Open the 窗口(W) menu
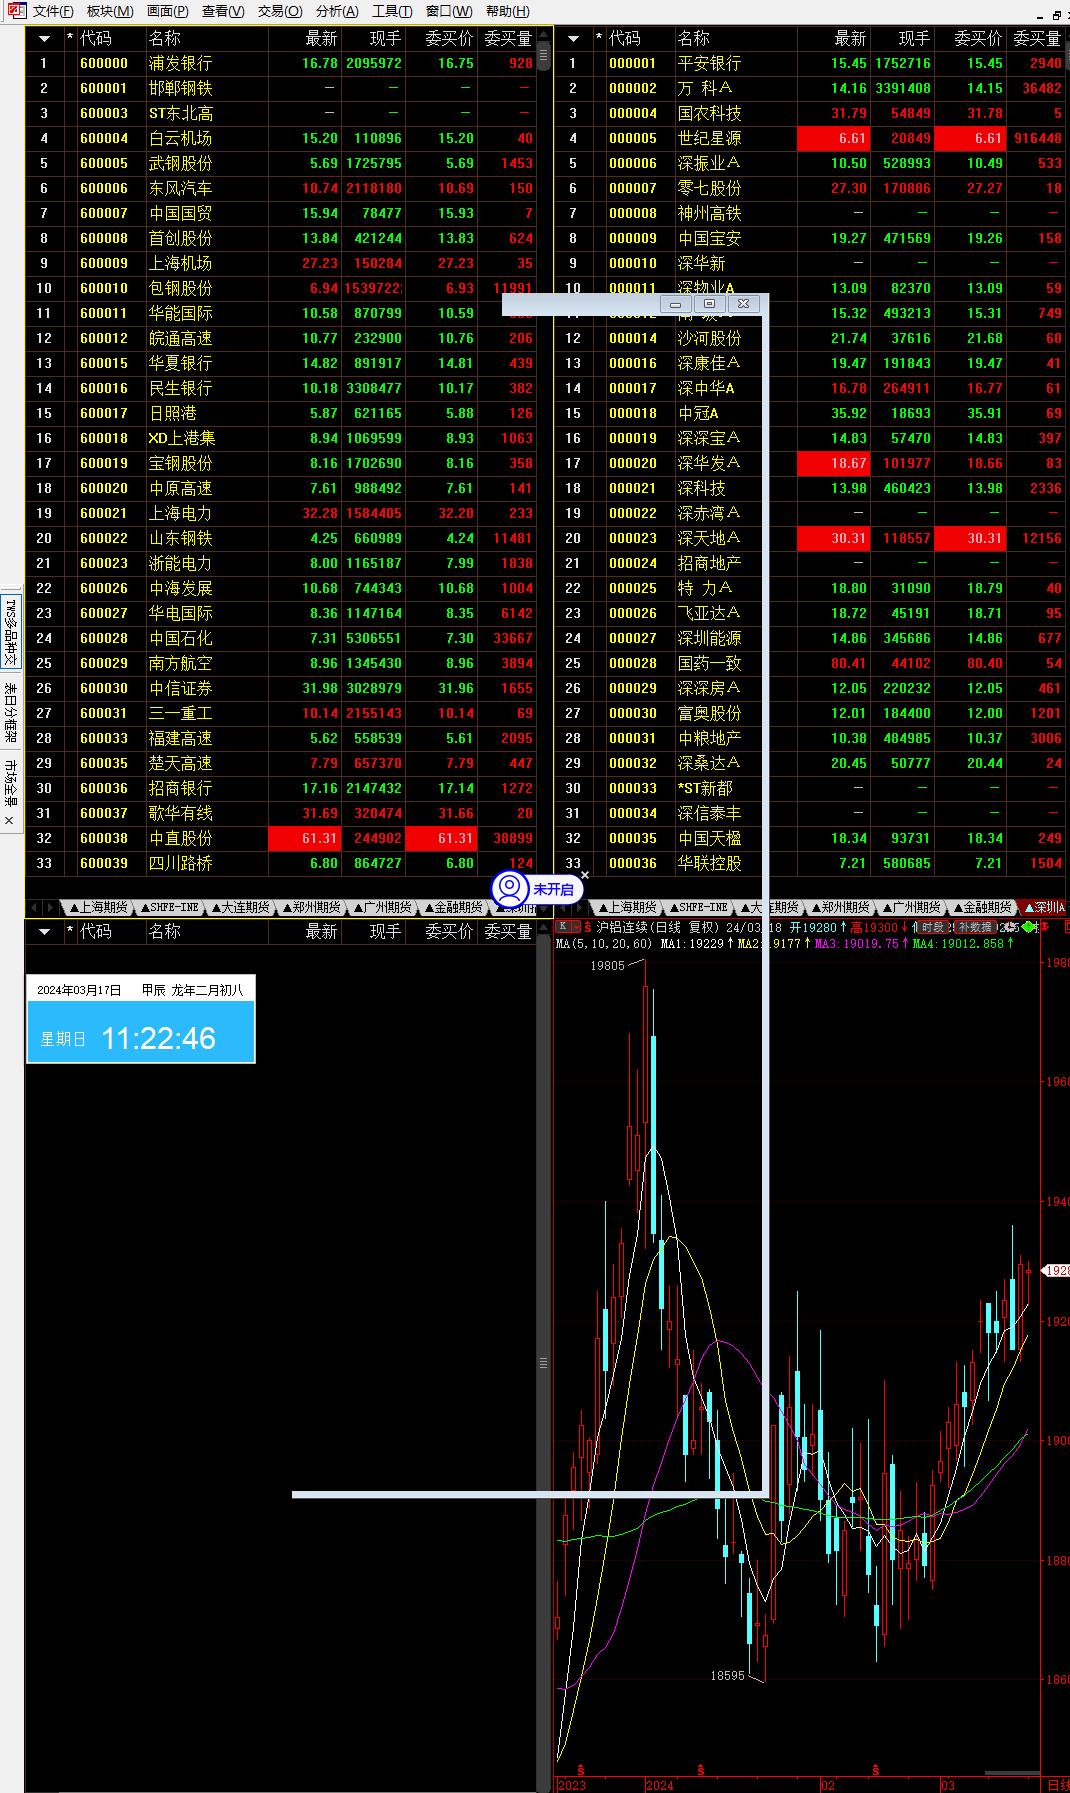Screen dimensions: 1070x1793 click(449, 12)
